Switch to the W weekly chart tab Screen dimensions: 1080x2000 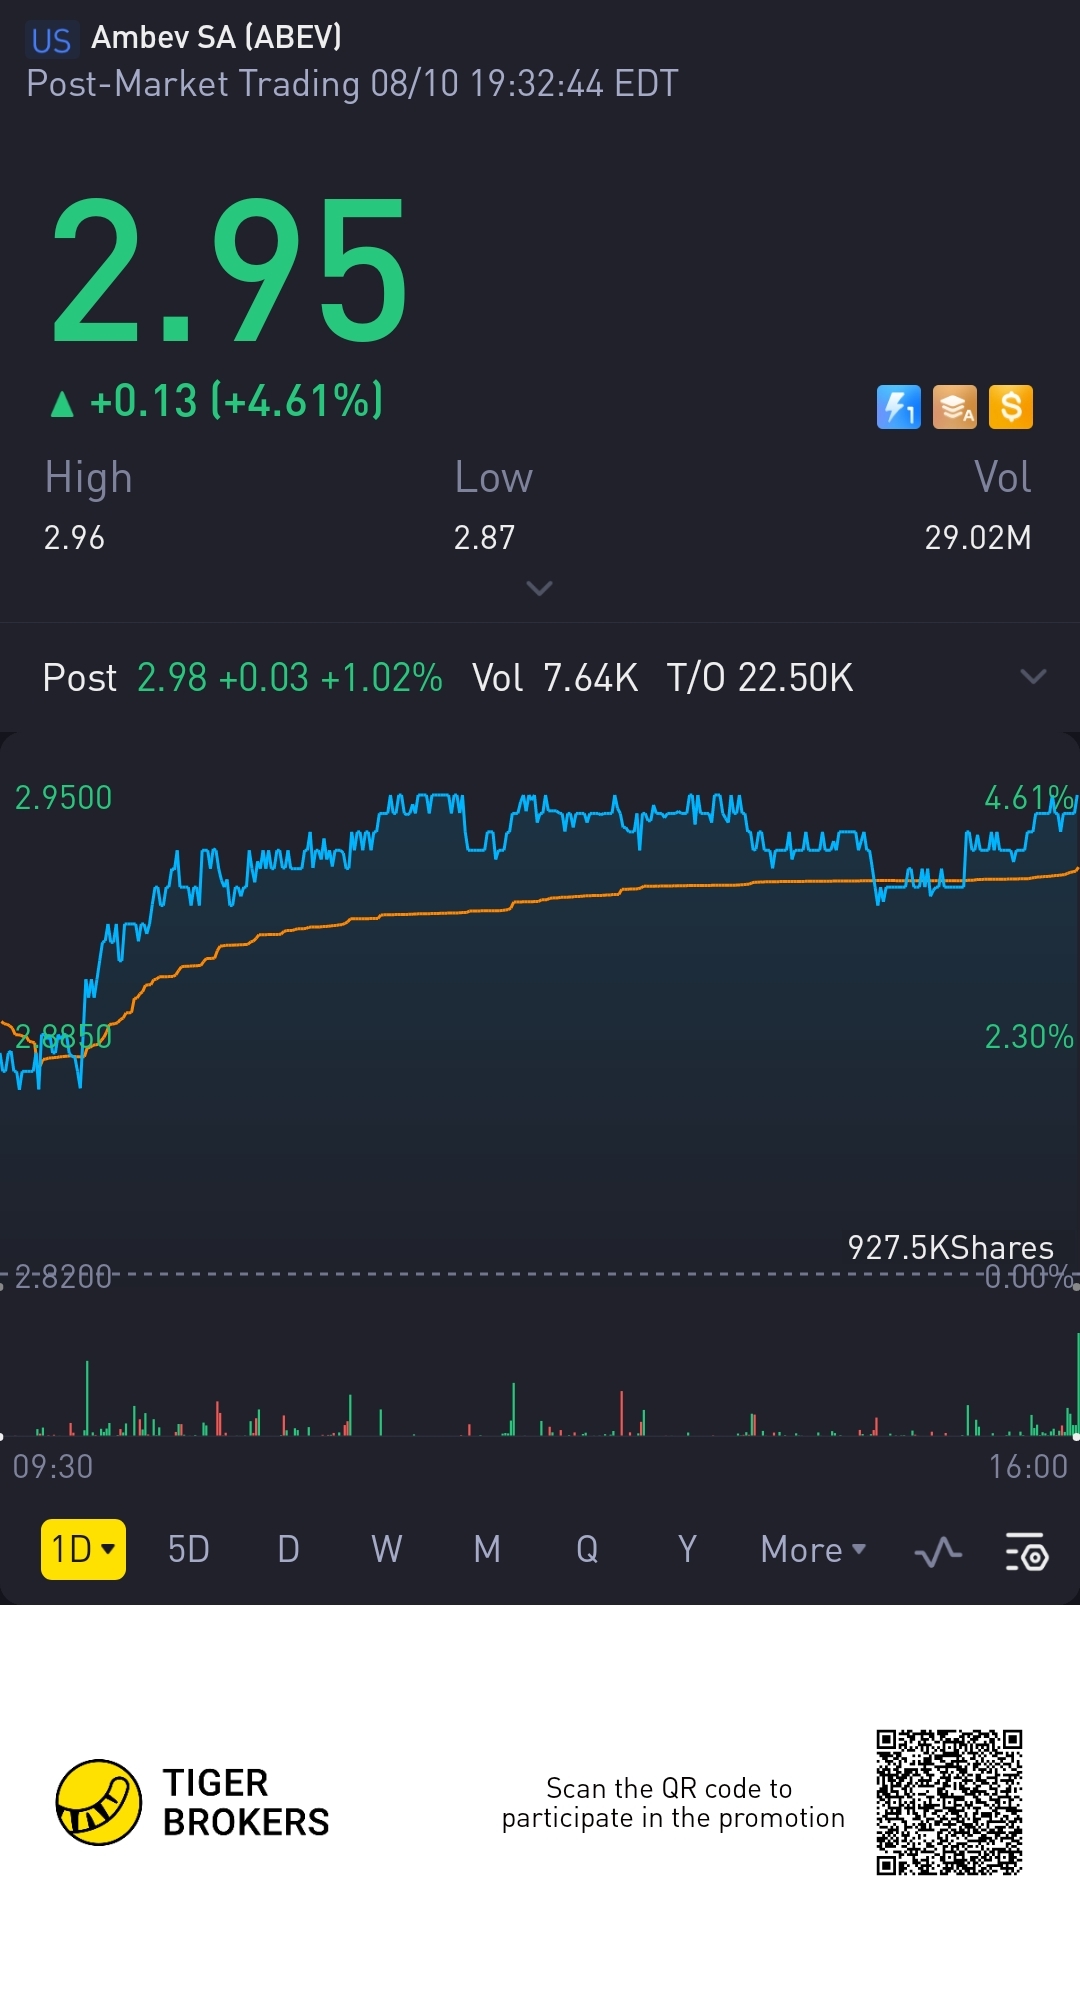pos(387,1549)
